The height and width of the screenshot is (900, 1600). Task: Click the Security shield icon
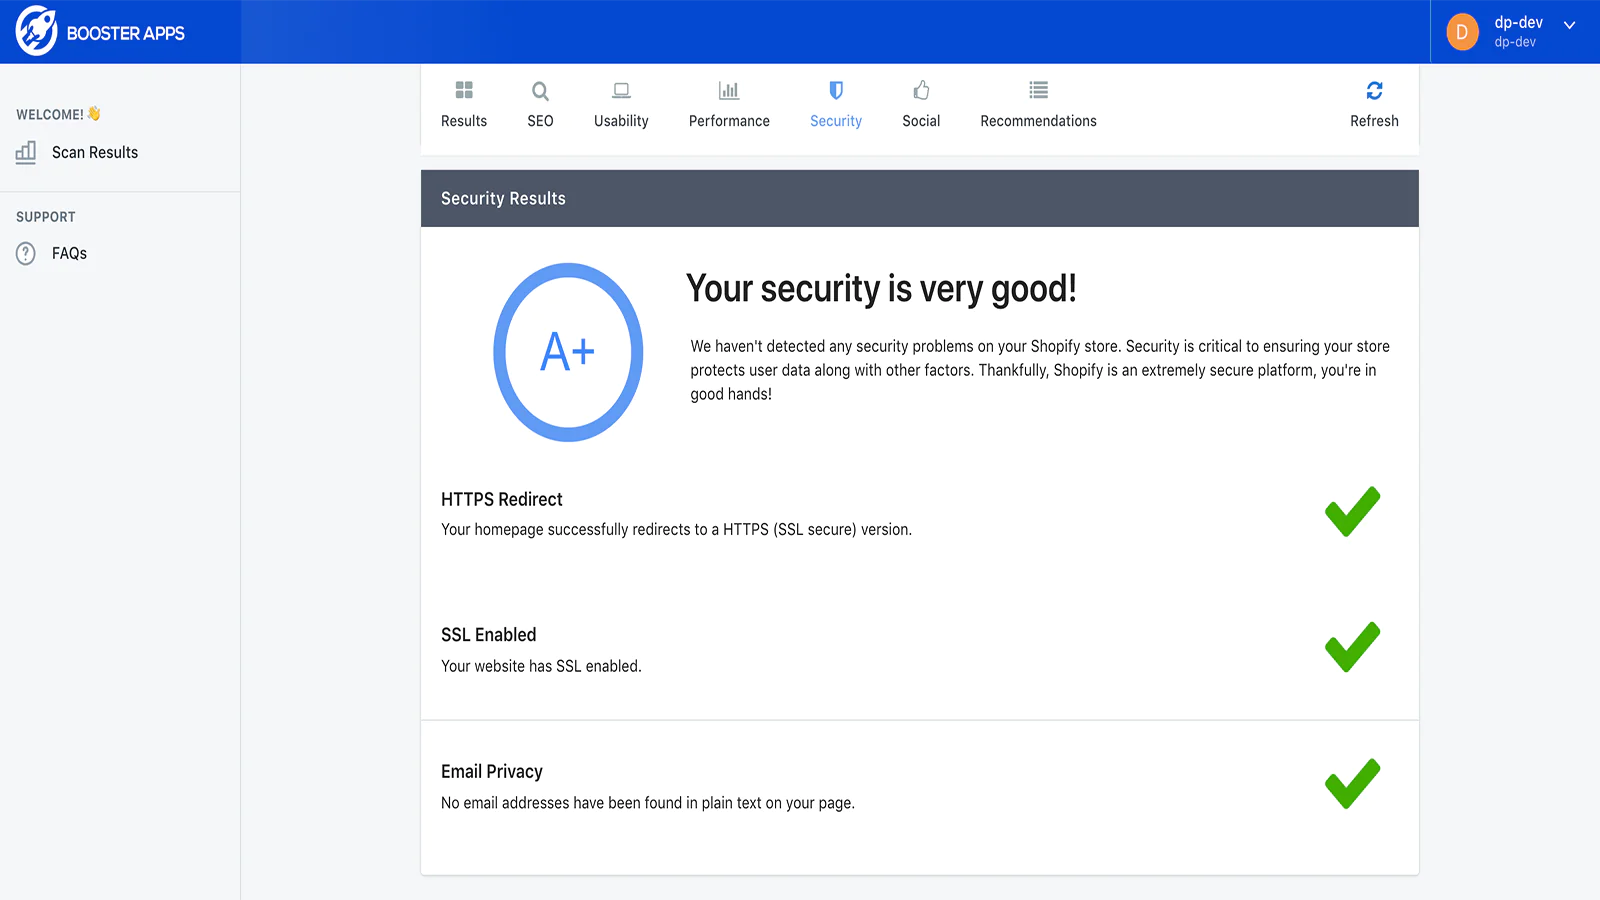click(x=836, y=91)
